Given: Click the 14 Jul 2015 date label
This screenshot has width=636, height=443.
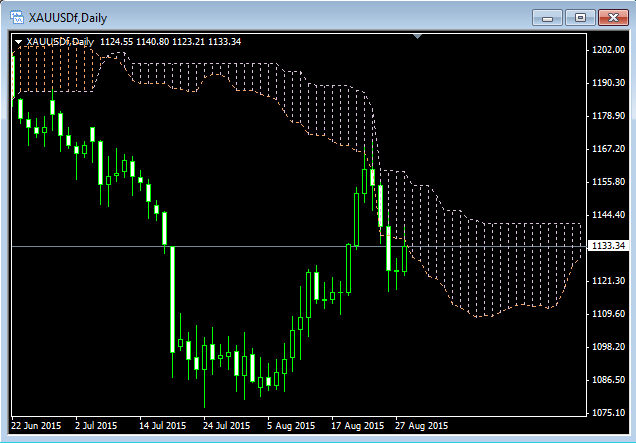Looking at the screenshot, I should tap(163, 426).
